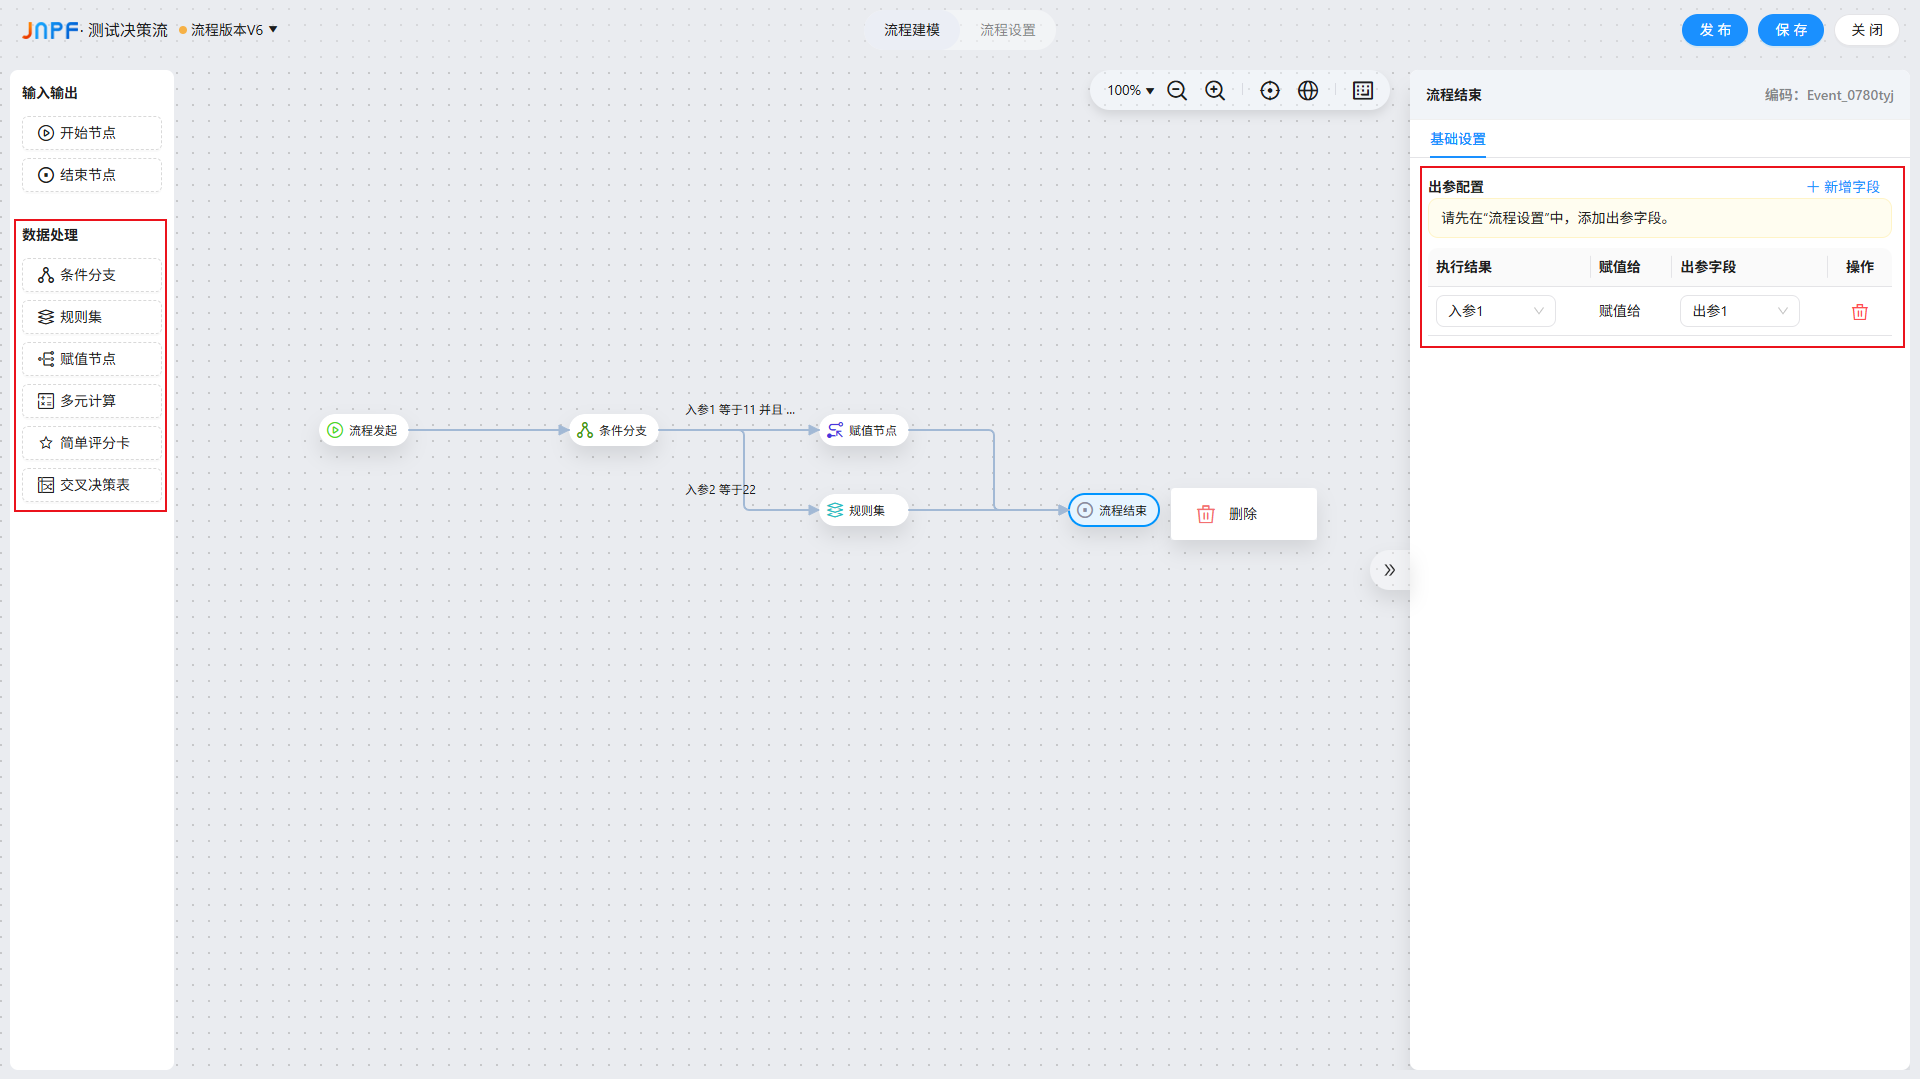Click the zoom out magnifier icon
The width and height of the screenshot is (1920, 1079).
pos(1177,91)
